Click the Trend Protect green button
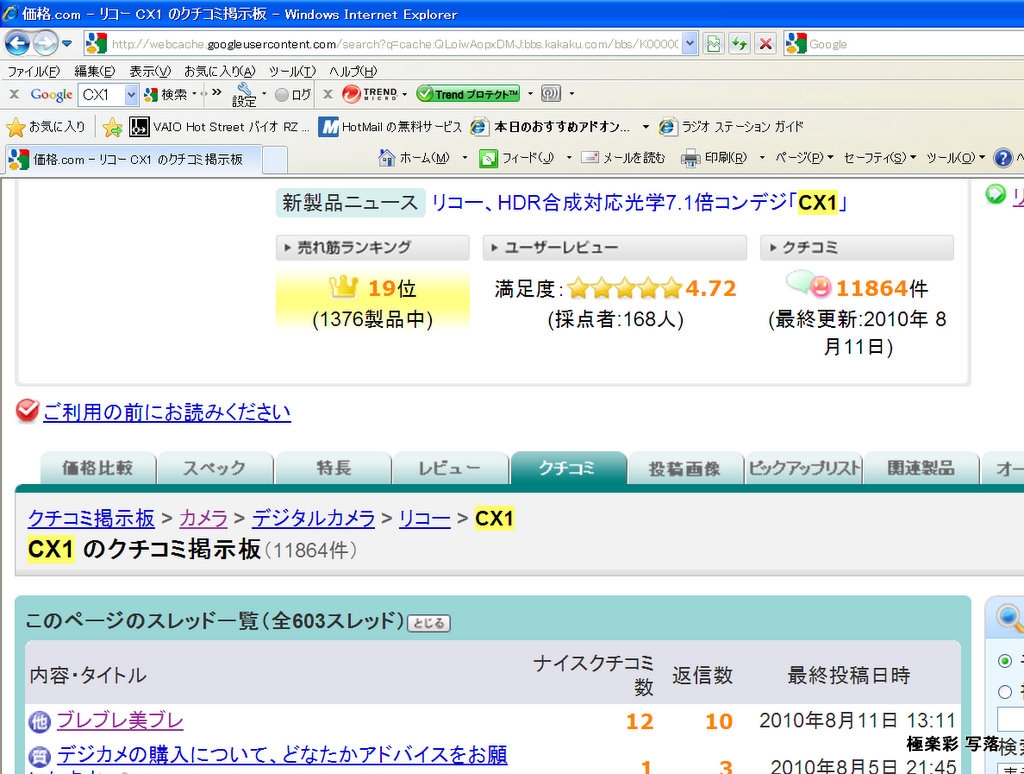1024x774 pixels. [468, 94]
